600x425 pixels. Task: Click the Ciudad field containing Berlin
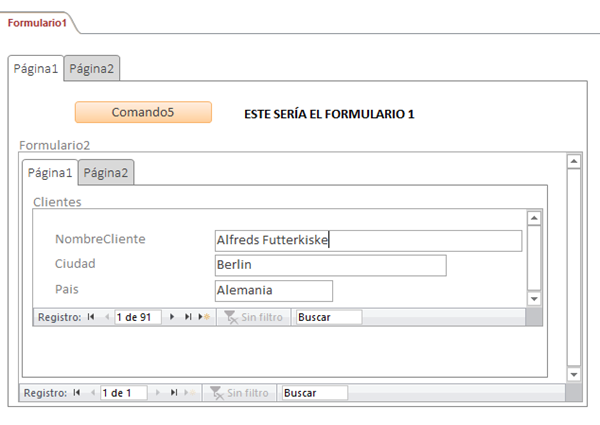click(x=330, y=265)
